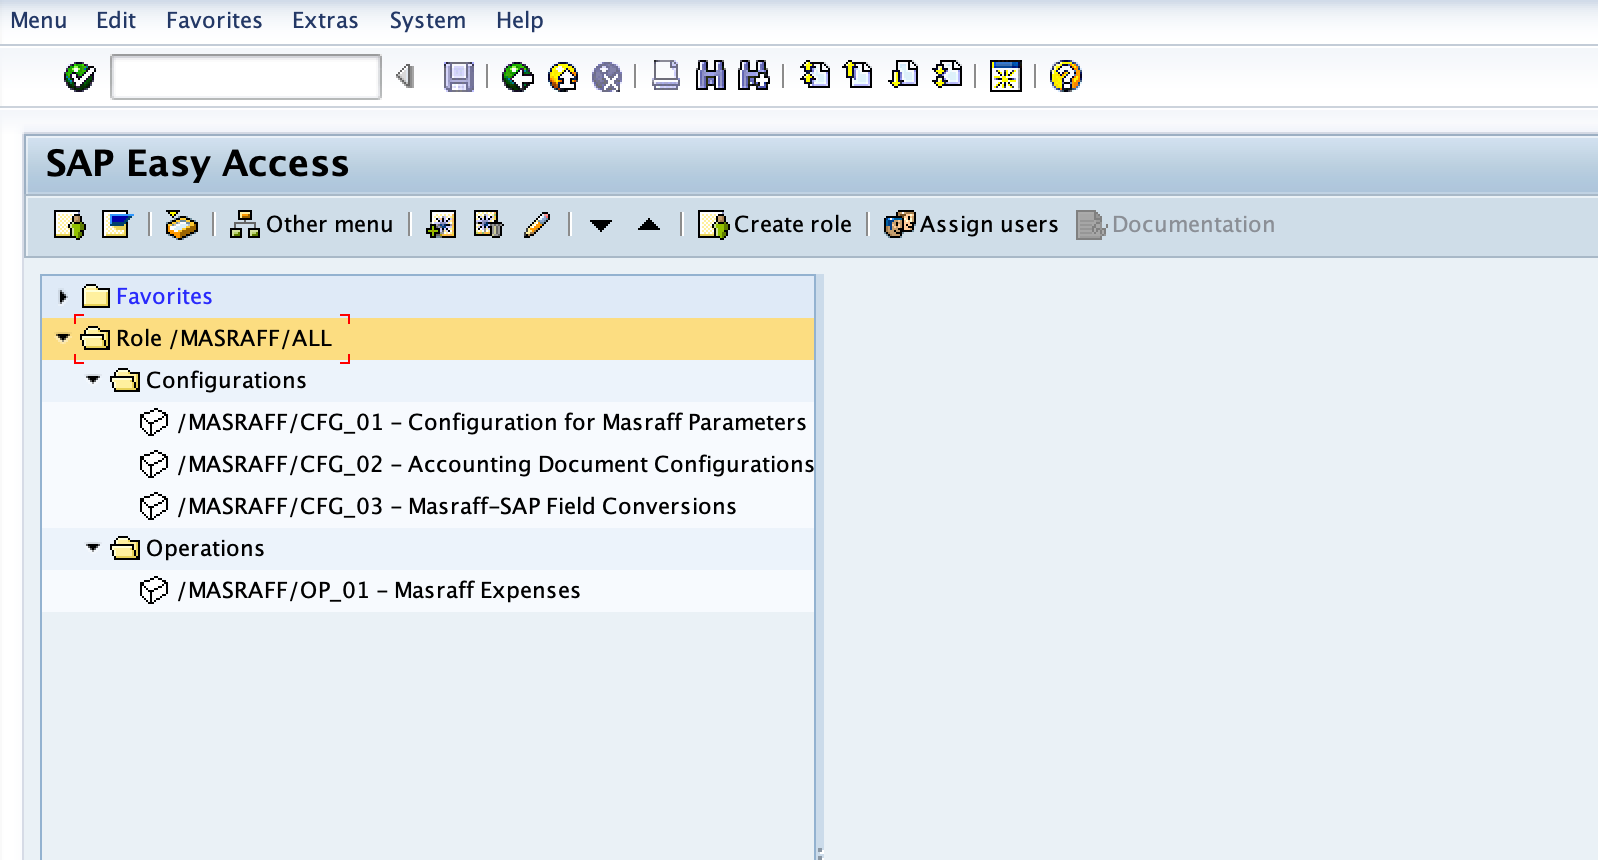Image resolution: width=1598 pixels, height=860 pixels.
Task: Click the Assign users button
Action: (x=971, y=225)
